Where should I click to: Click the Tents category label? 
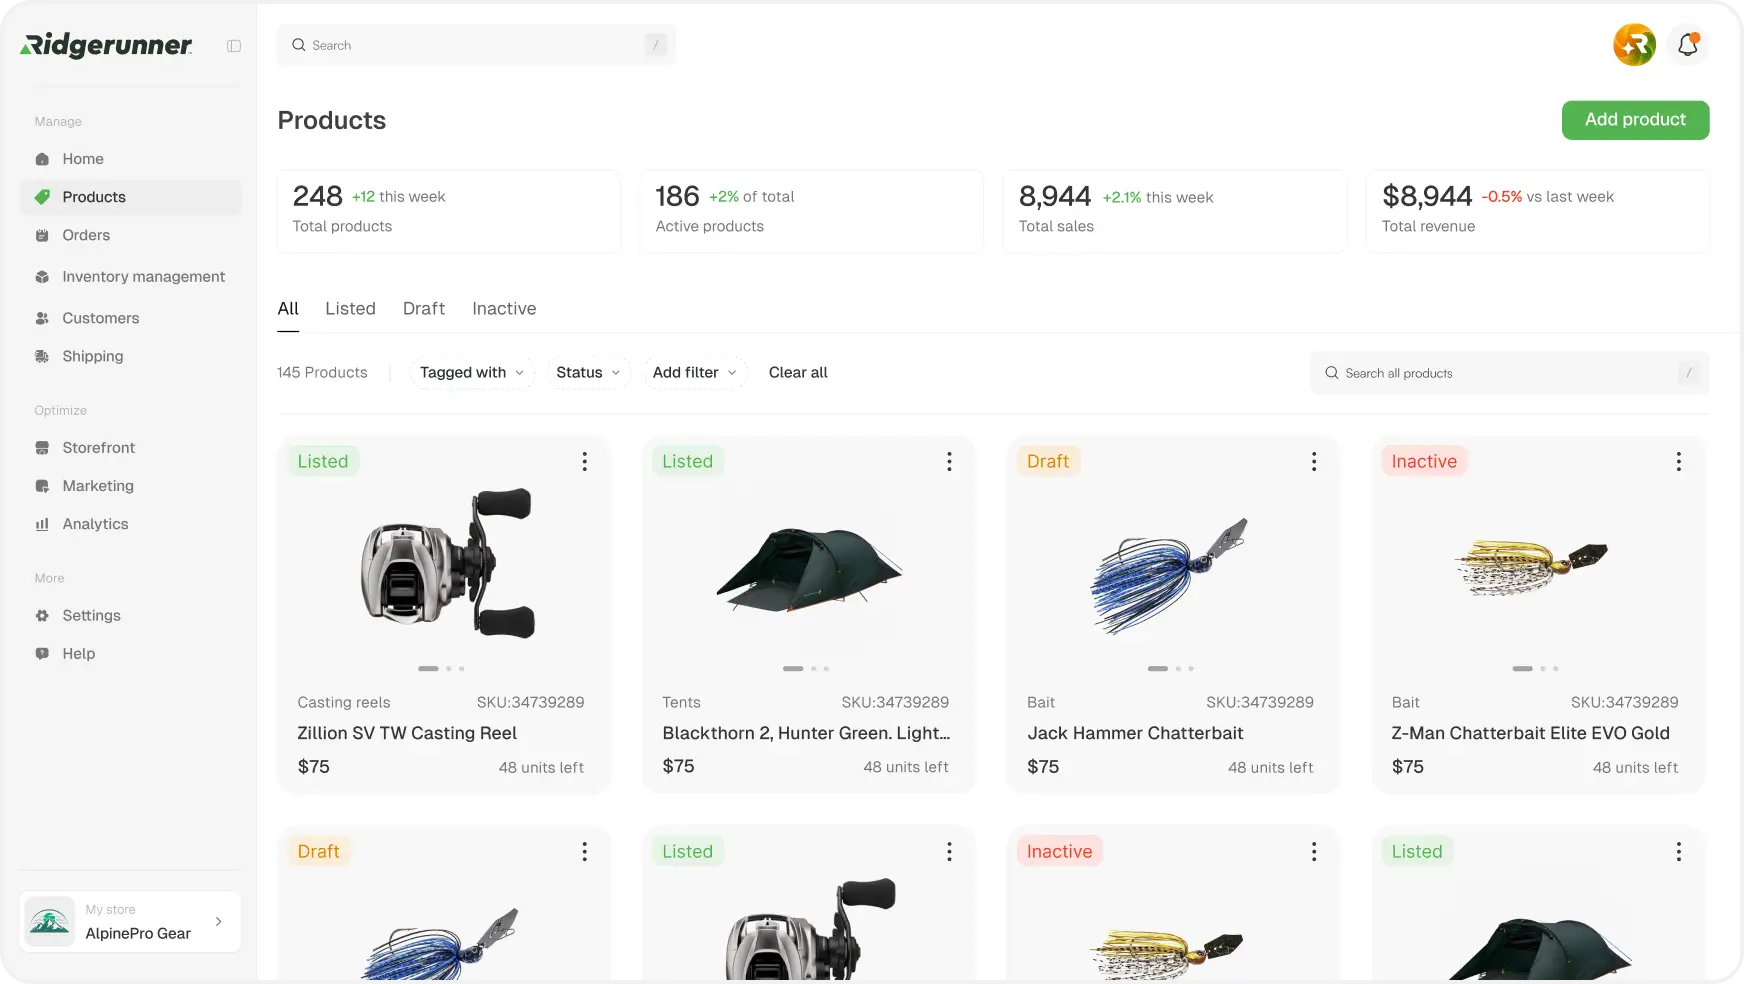[681, 702]
